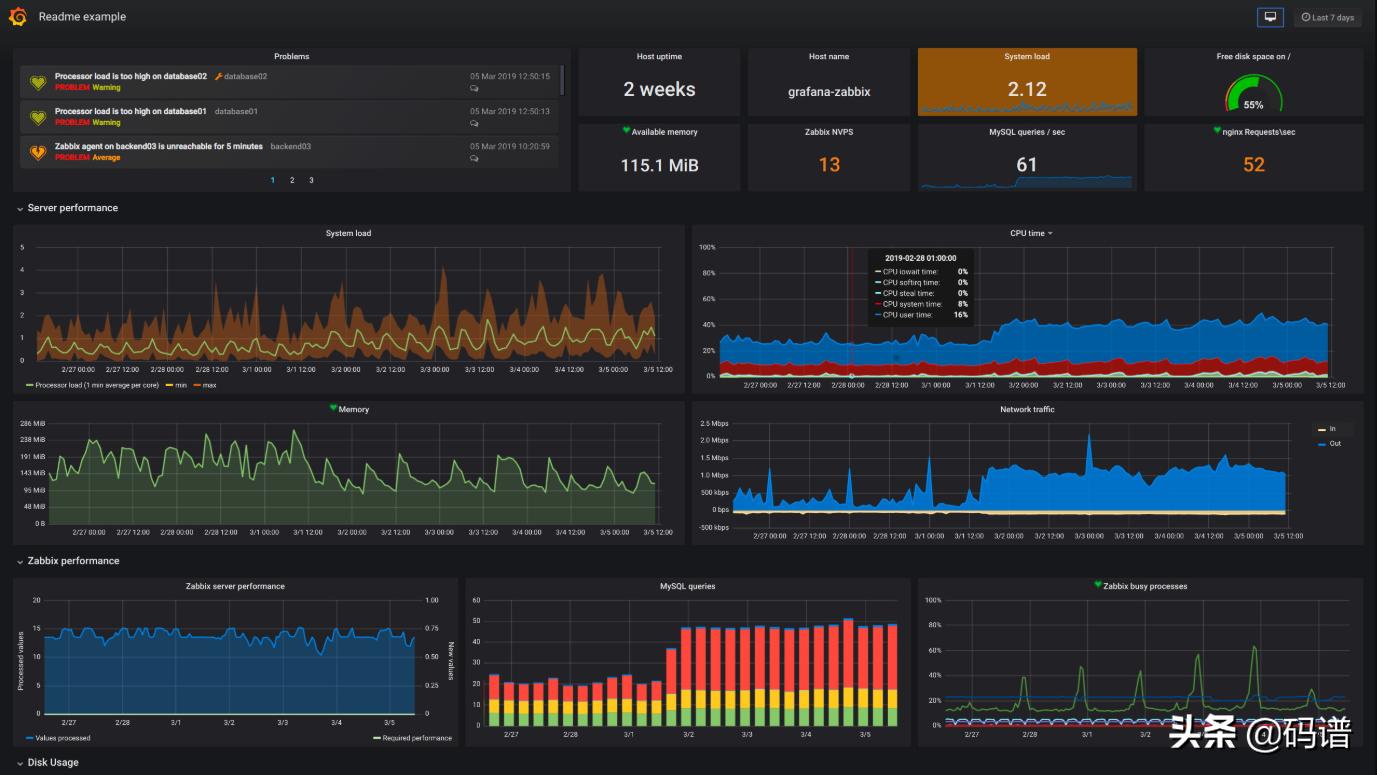Click the CPU user time 16% tooltip row
Viewport: 1377px width, 775px height.
coord(921,315)
